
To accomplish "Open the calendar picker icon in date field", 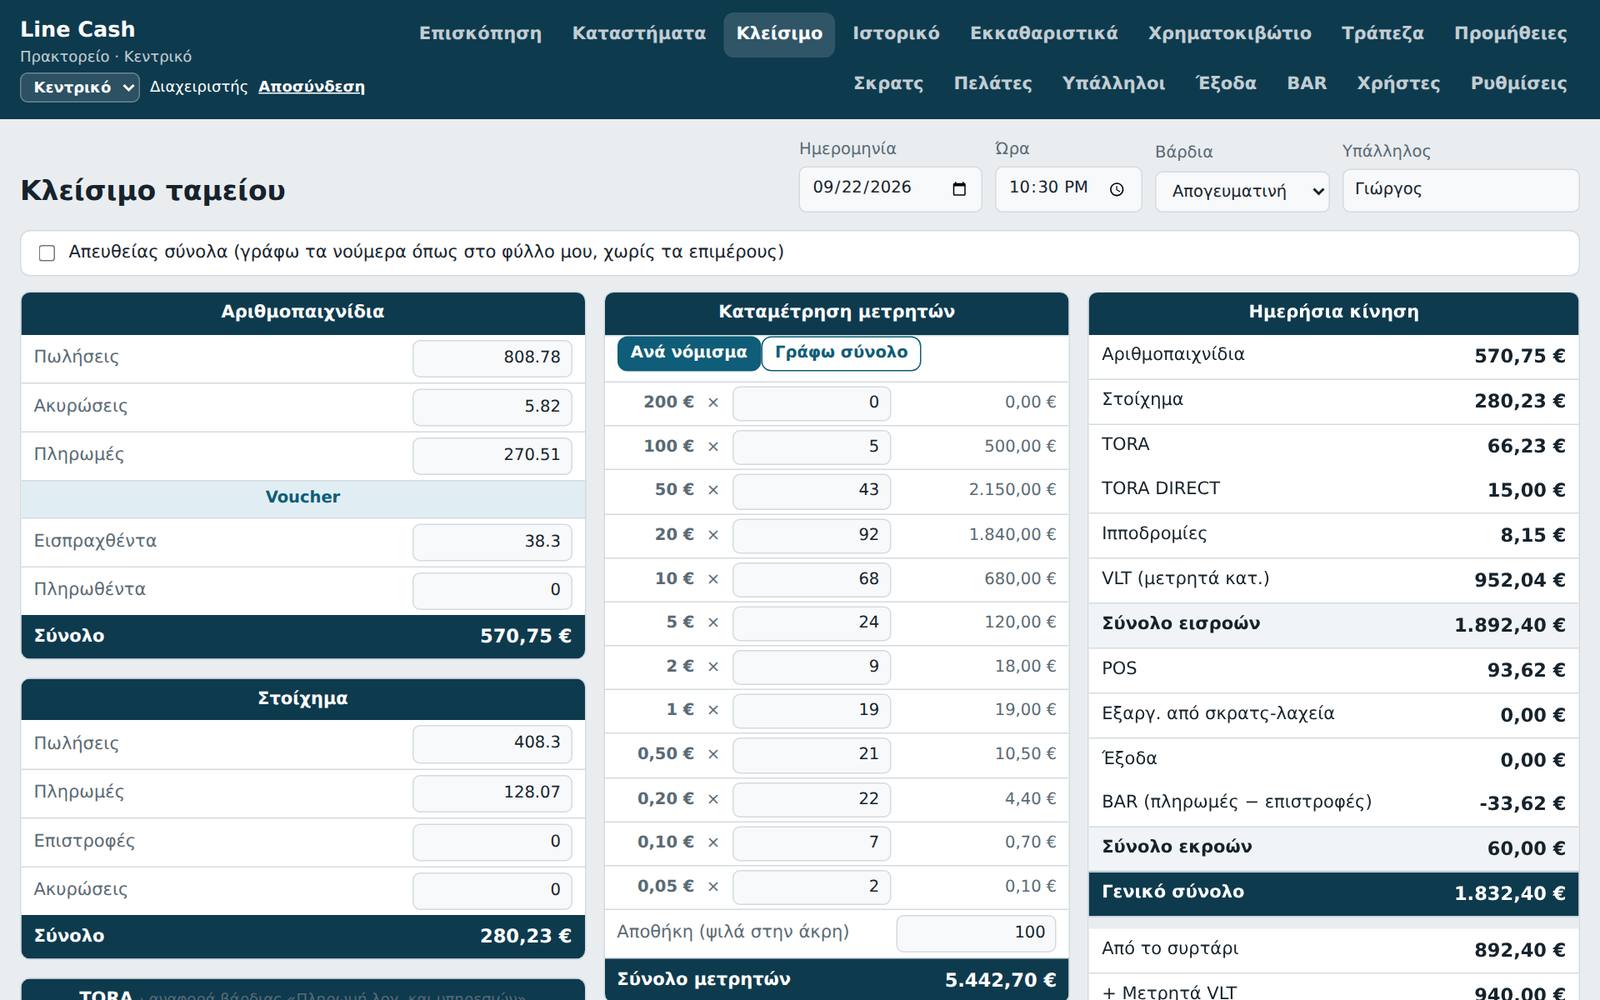I will 959,189.
